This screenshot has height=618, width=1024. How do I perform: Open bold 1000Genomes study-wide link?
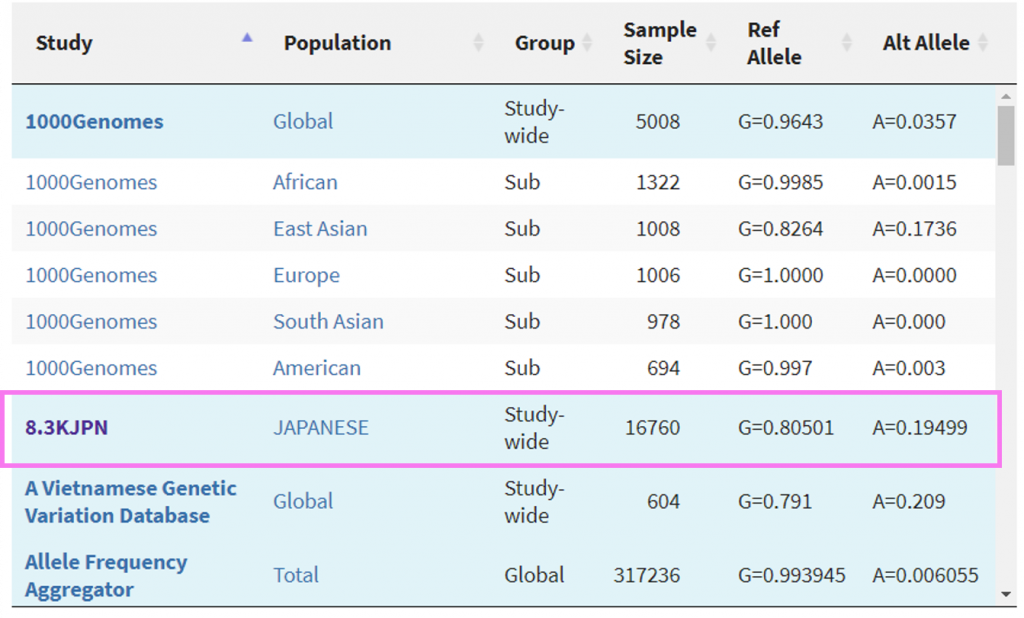point(94,122)
